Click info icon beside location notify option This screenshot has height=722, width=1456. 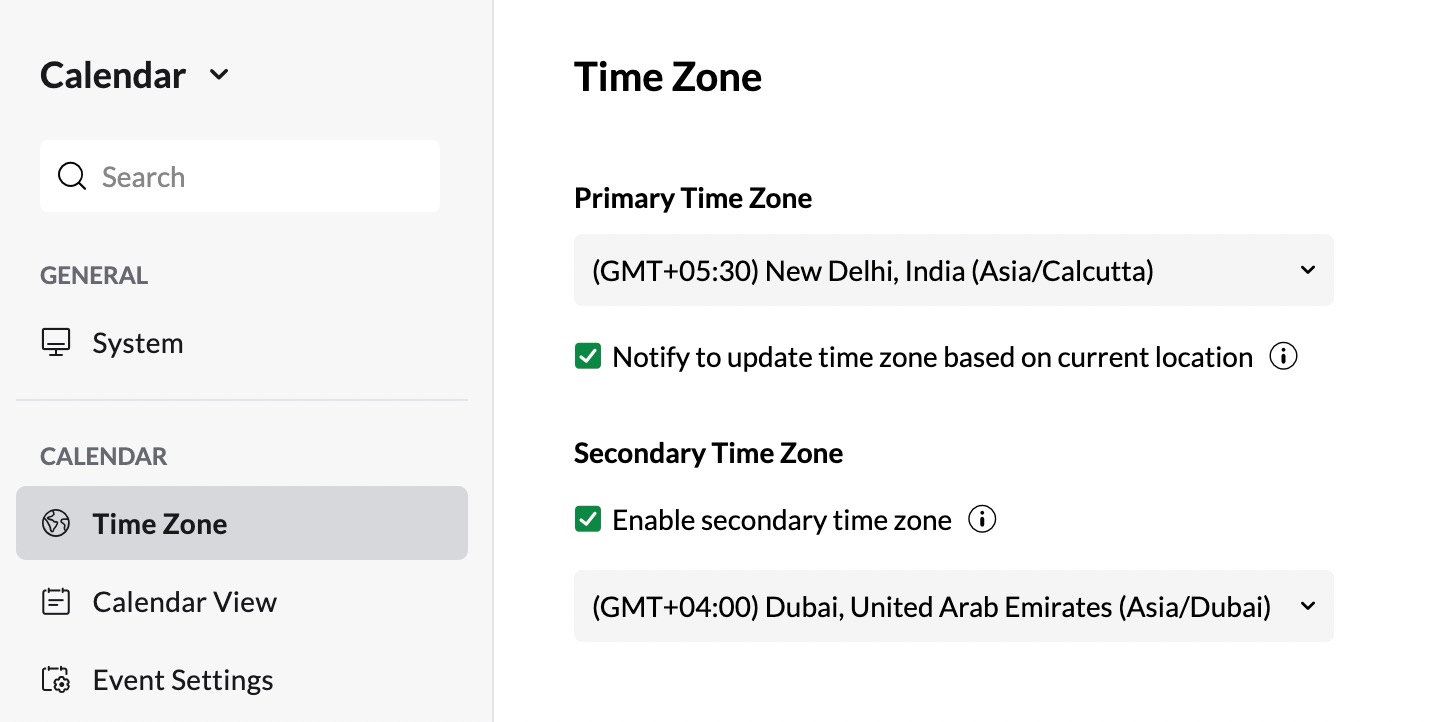click(x=1283, y=357)
